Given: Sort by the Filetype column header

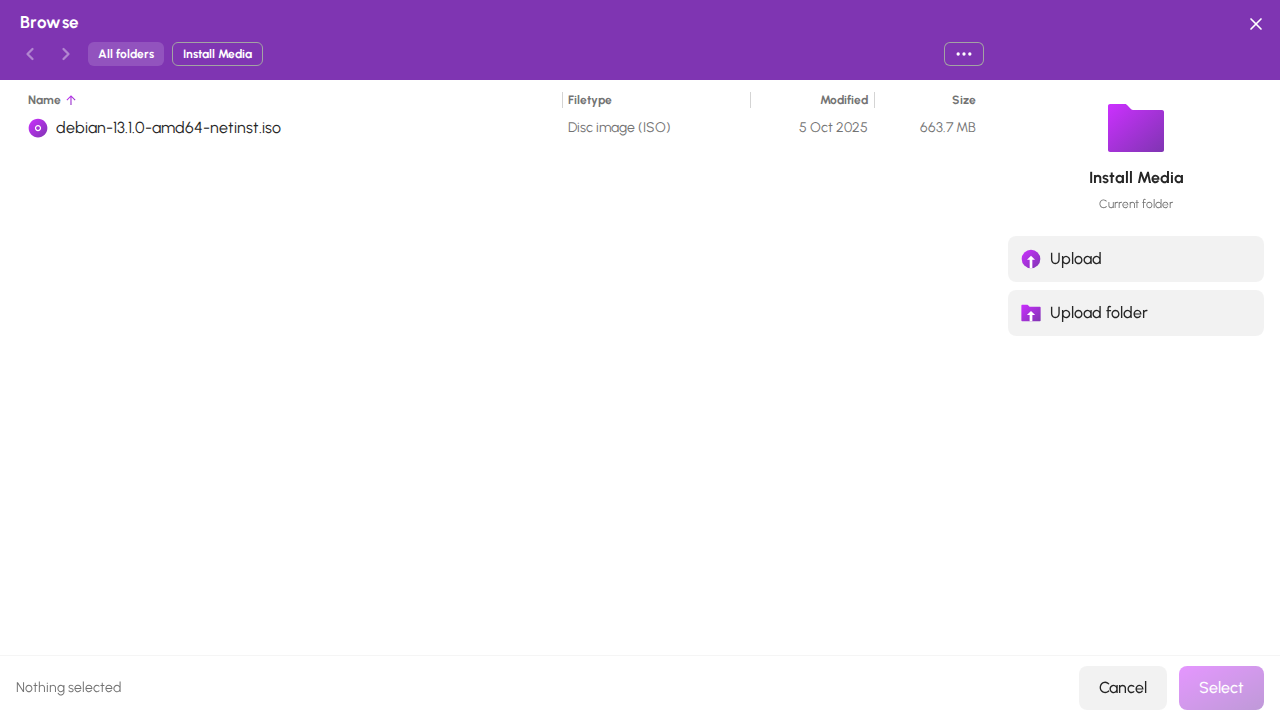Looking at the screenshot, I should (x=590, y=100).
